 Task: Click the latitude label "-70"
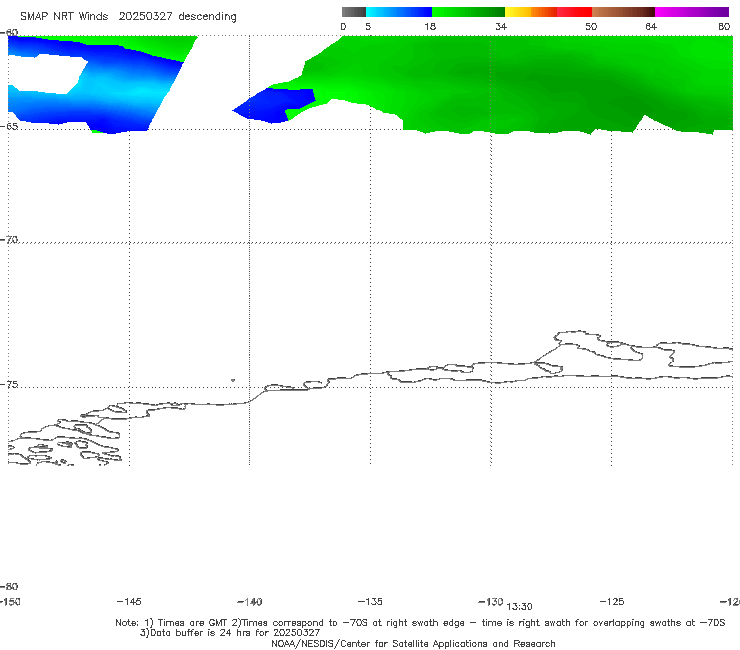pyautogui.click(x=9, y=240)
